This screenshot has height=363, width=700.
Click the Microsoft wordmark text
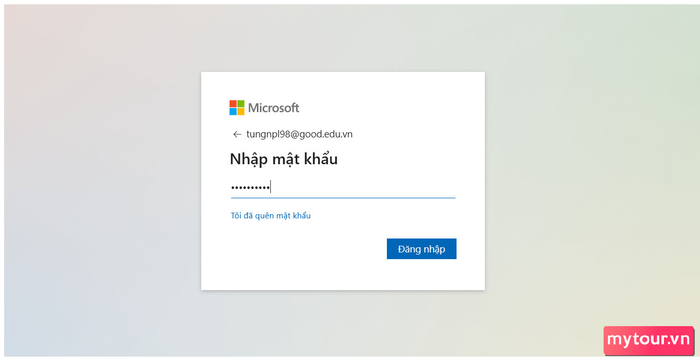pos(273,108)
